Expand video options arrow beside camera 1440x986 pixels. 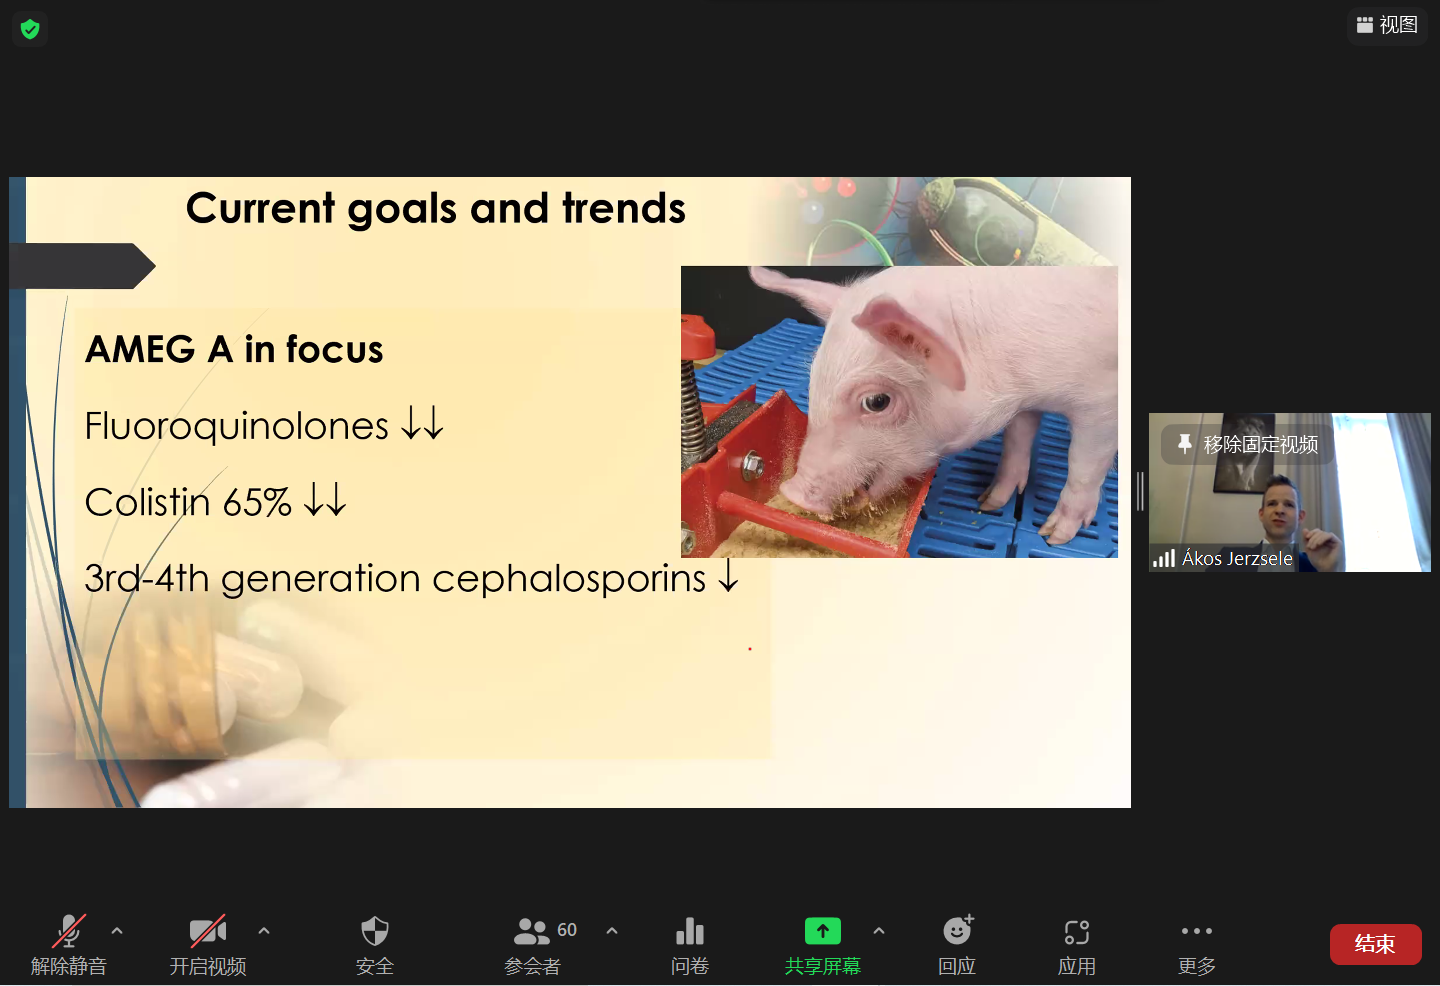click(264, 931)
